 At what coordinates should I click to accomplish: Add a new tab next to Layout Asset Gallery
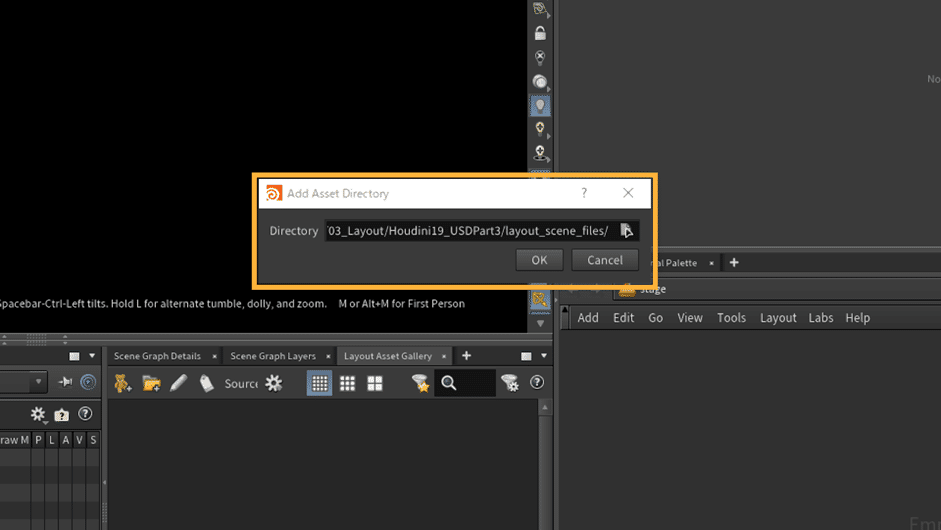pos(466,356)
